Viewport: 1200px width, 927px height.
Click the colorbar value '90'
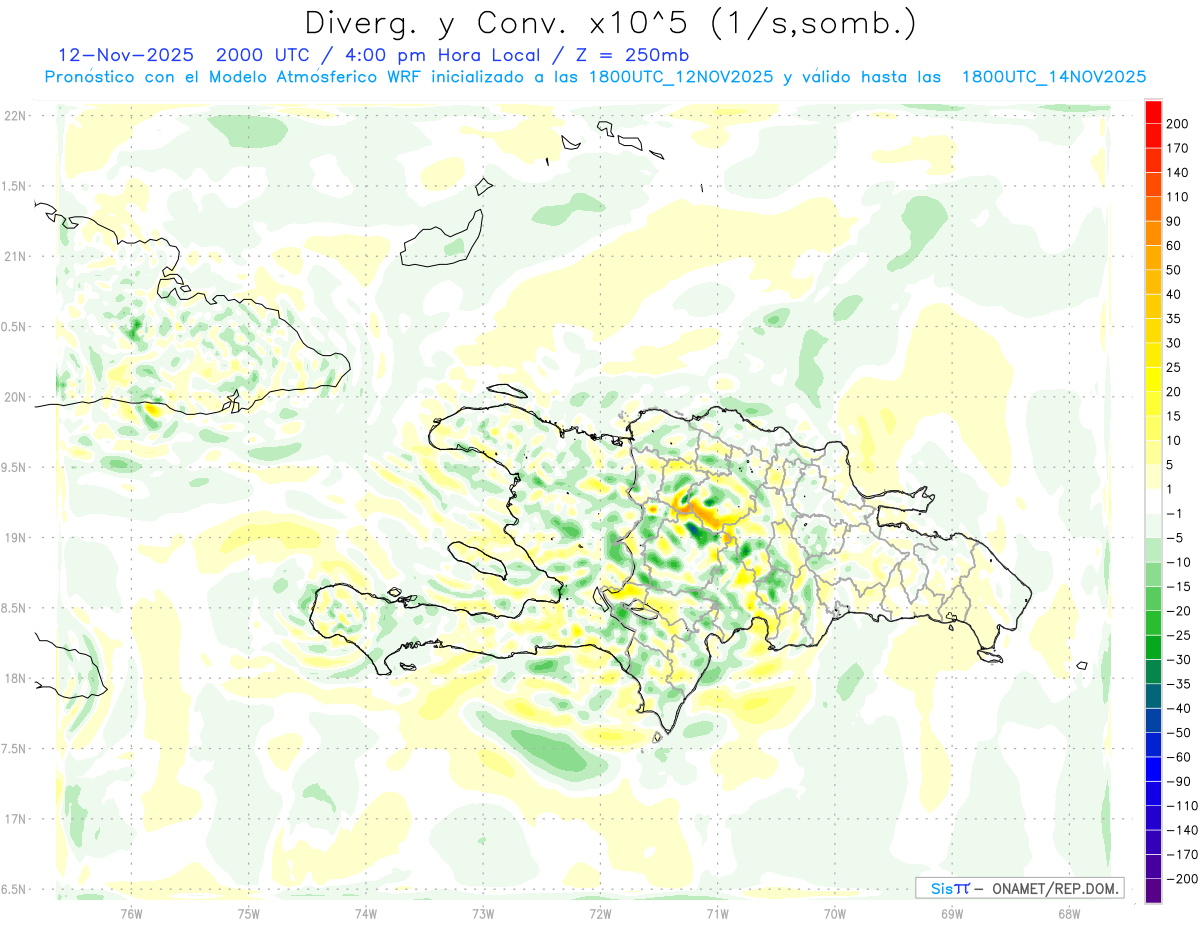(1174, 221)
